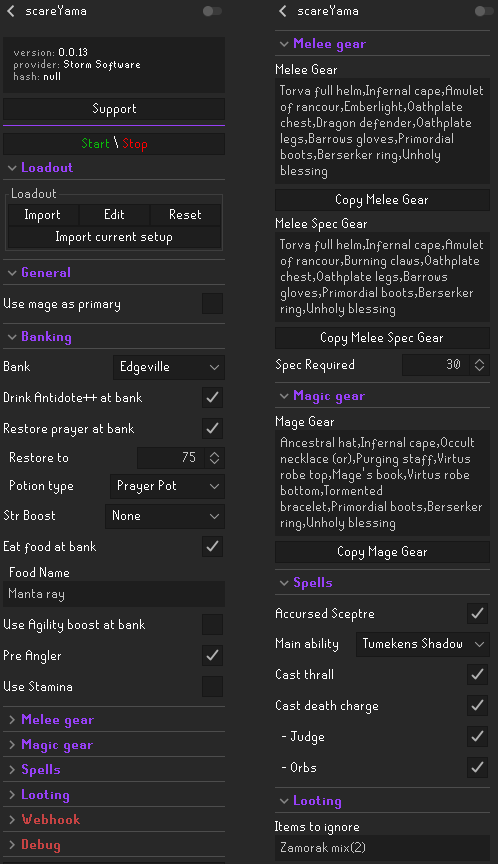Open the Potion type dropdown
The image size is (498, 864).
167,486
